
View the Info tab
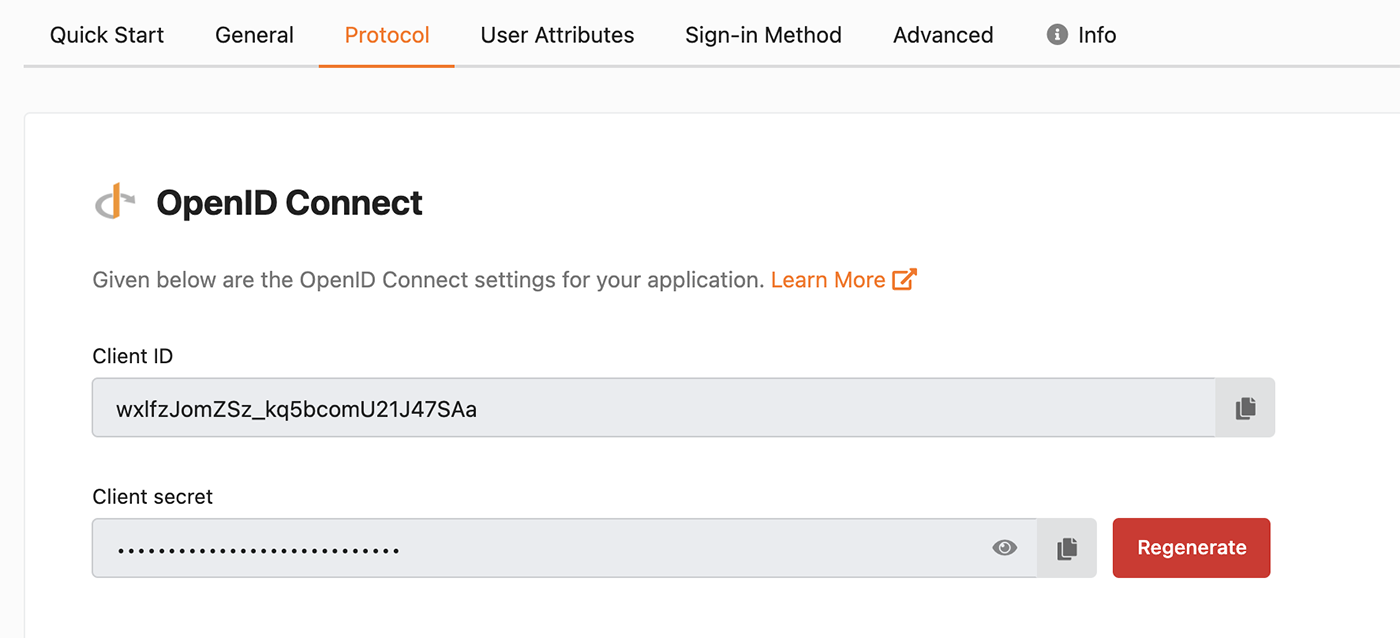(x=1081, y=35)
